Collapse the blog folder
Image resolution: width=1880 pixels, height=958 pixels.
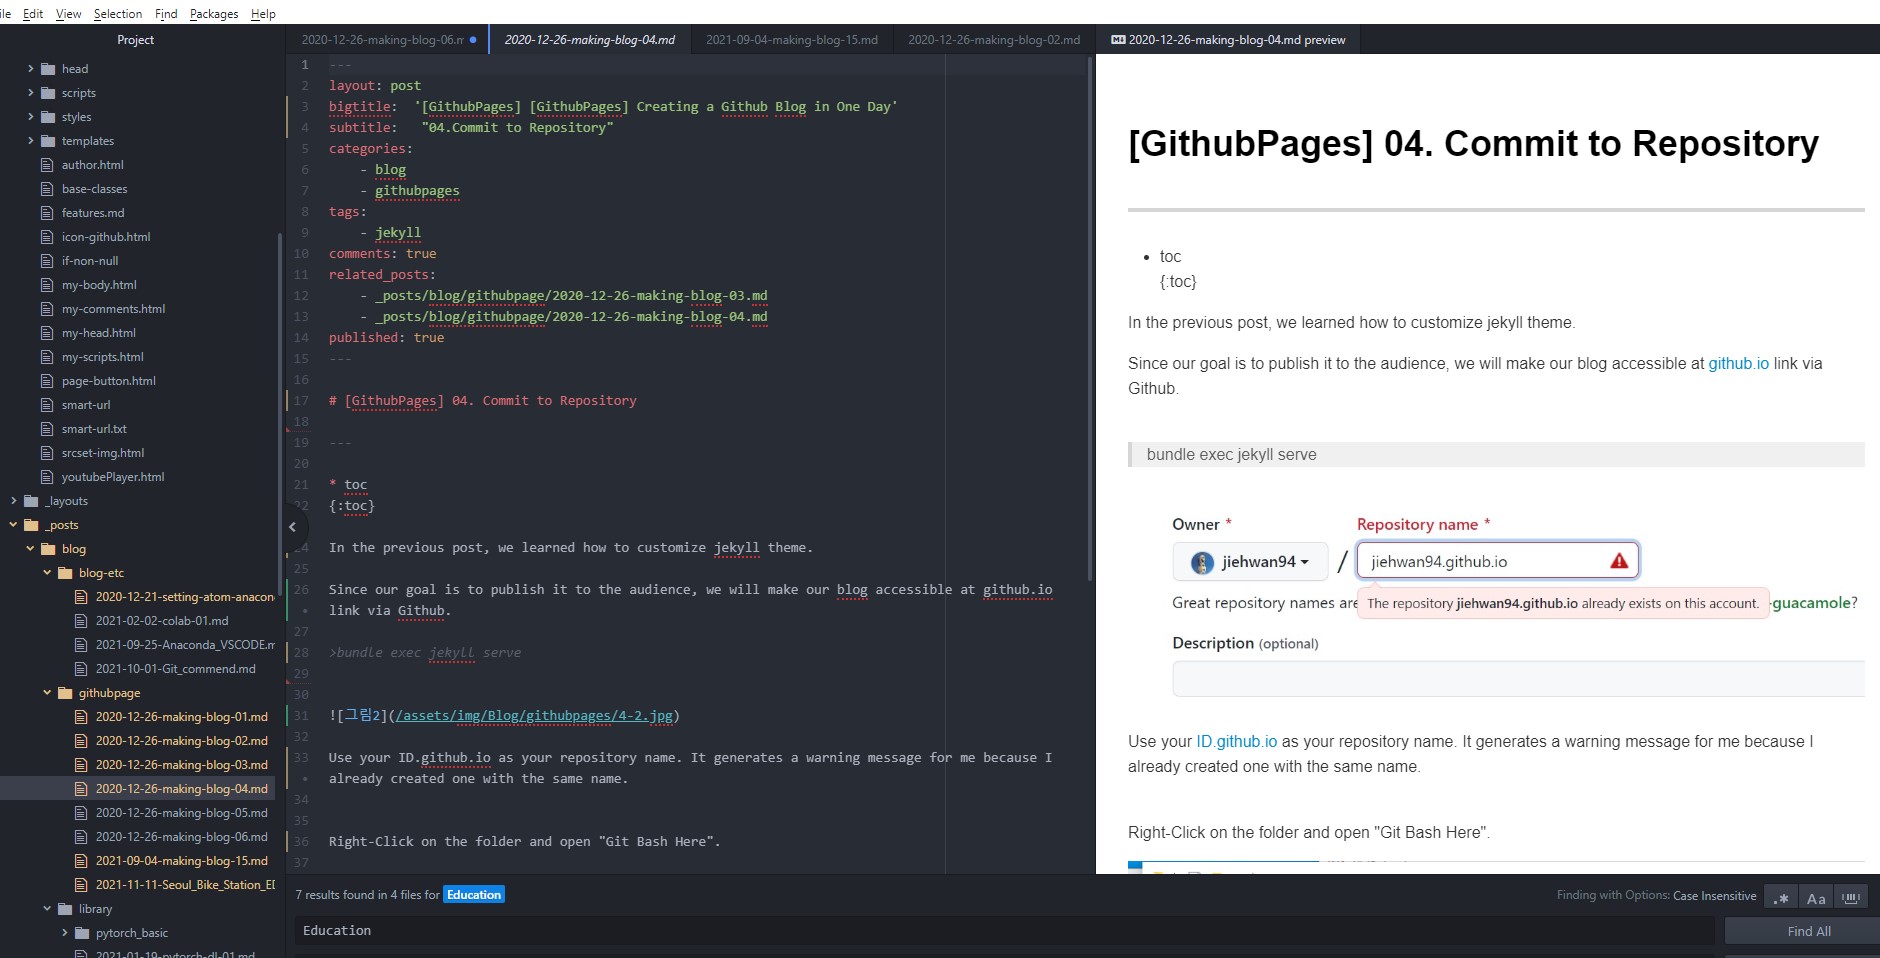[31, 549]
